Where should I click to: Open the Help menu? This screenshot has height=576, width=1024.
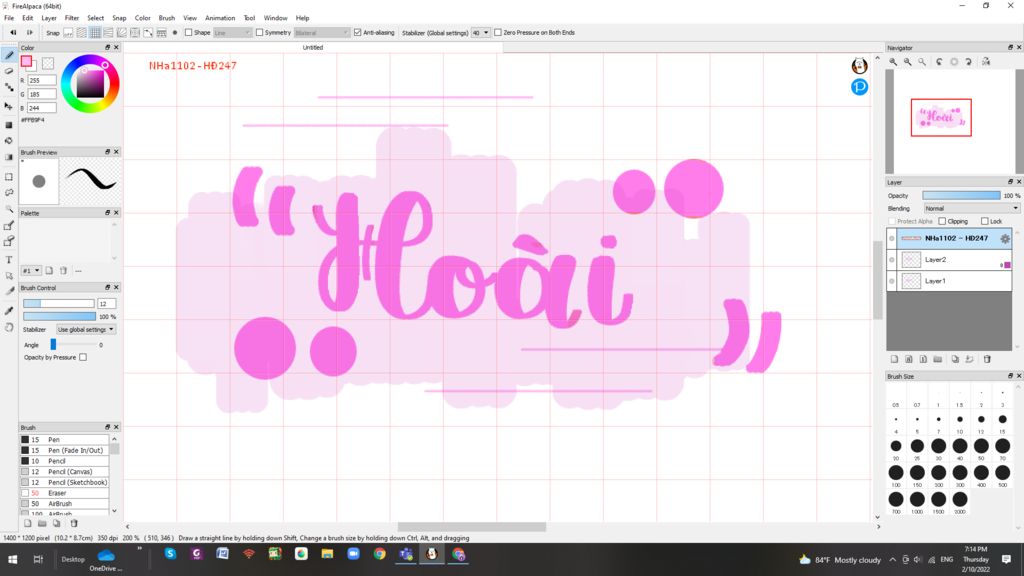point(302,18)
